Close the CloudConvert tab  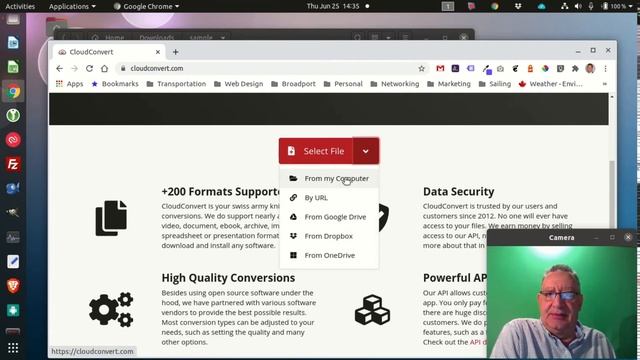[158, 52]
